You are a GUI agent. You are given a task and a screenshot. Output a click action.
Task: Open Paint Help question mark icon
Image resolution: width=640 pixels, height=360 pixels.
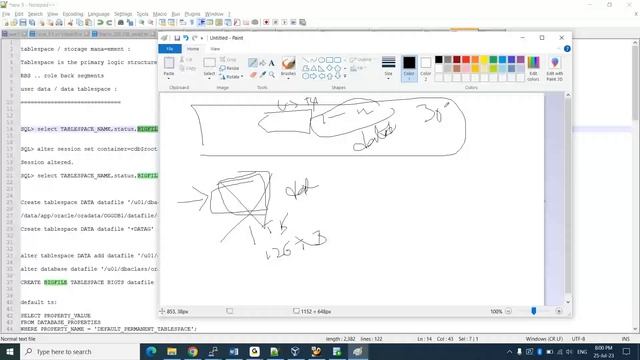[567, 49]
